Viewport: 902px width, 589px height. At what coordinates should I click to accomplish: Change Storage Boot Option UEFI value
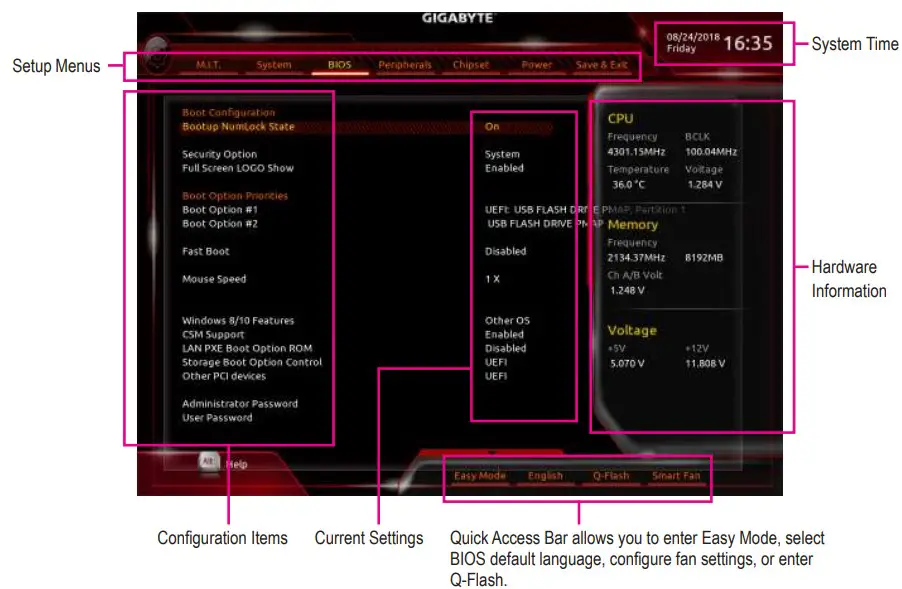click(495, 362)
